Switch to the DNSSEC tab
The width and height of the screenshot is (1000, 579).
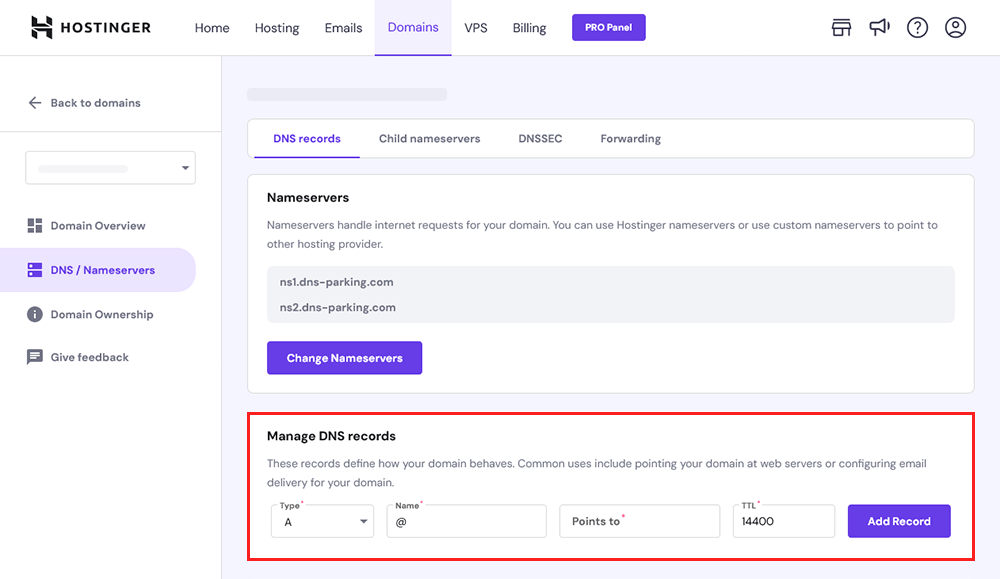pyautogui.click(x=540, y=138)
